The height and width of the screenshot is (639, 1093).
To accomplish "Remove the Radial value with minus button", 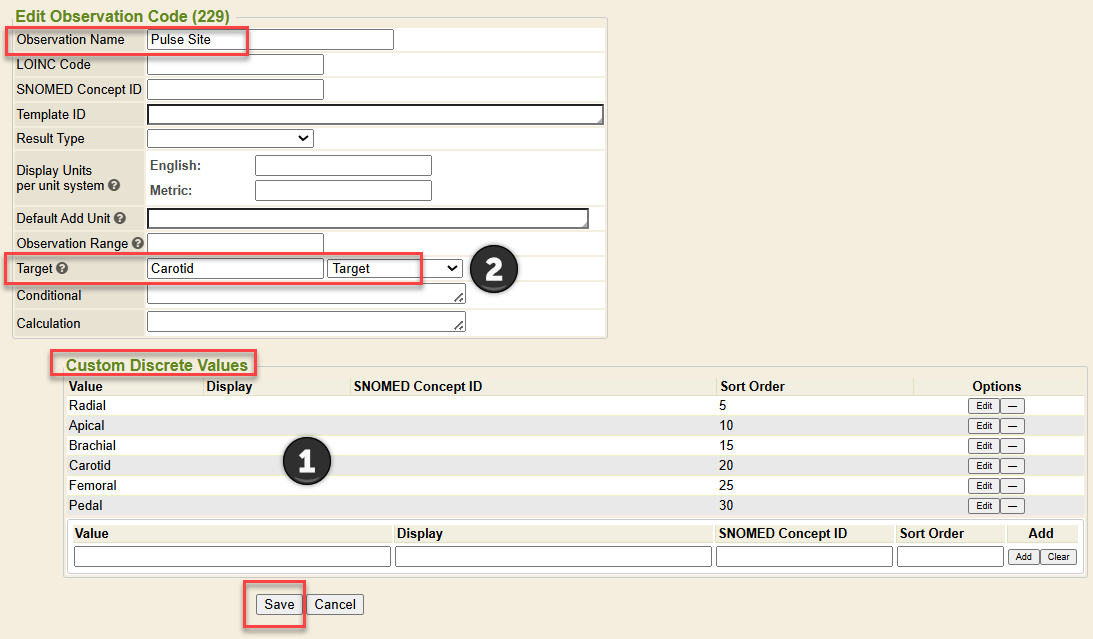I will 1013,406.
